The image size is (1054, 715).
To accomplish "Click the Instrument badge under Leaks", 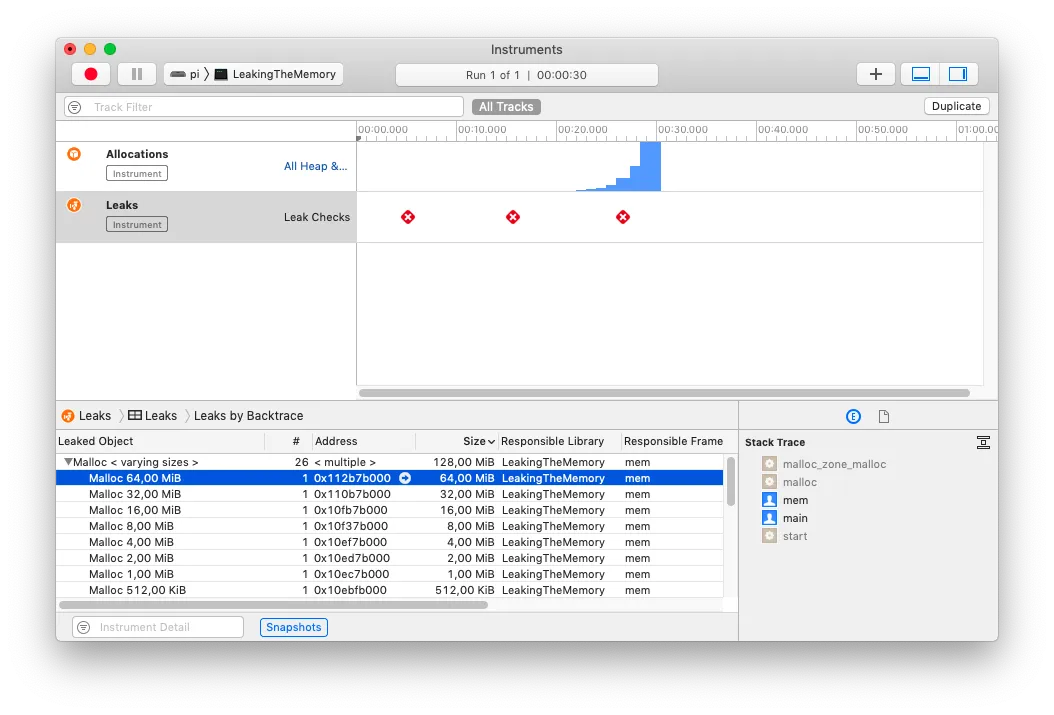I will pos(137,224).
